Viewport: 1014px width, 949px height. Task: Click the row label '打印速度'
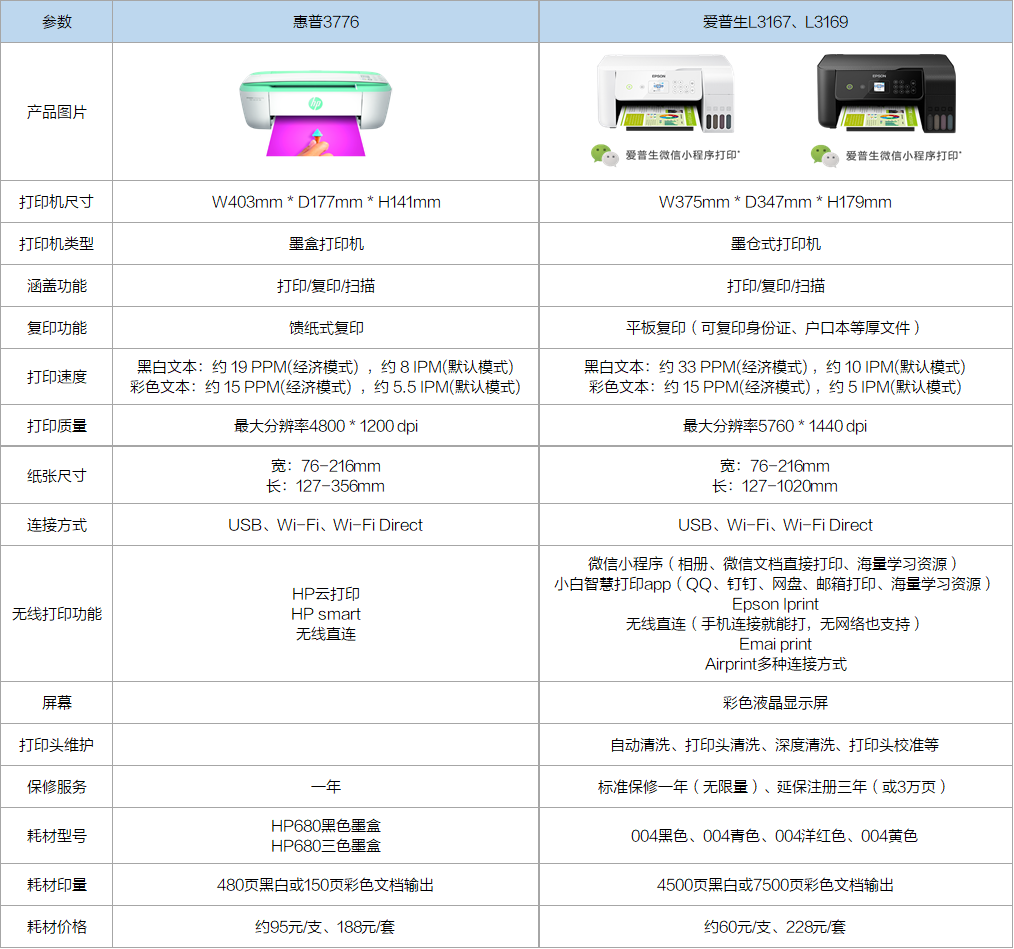pos(56,377)
